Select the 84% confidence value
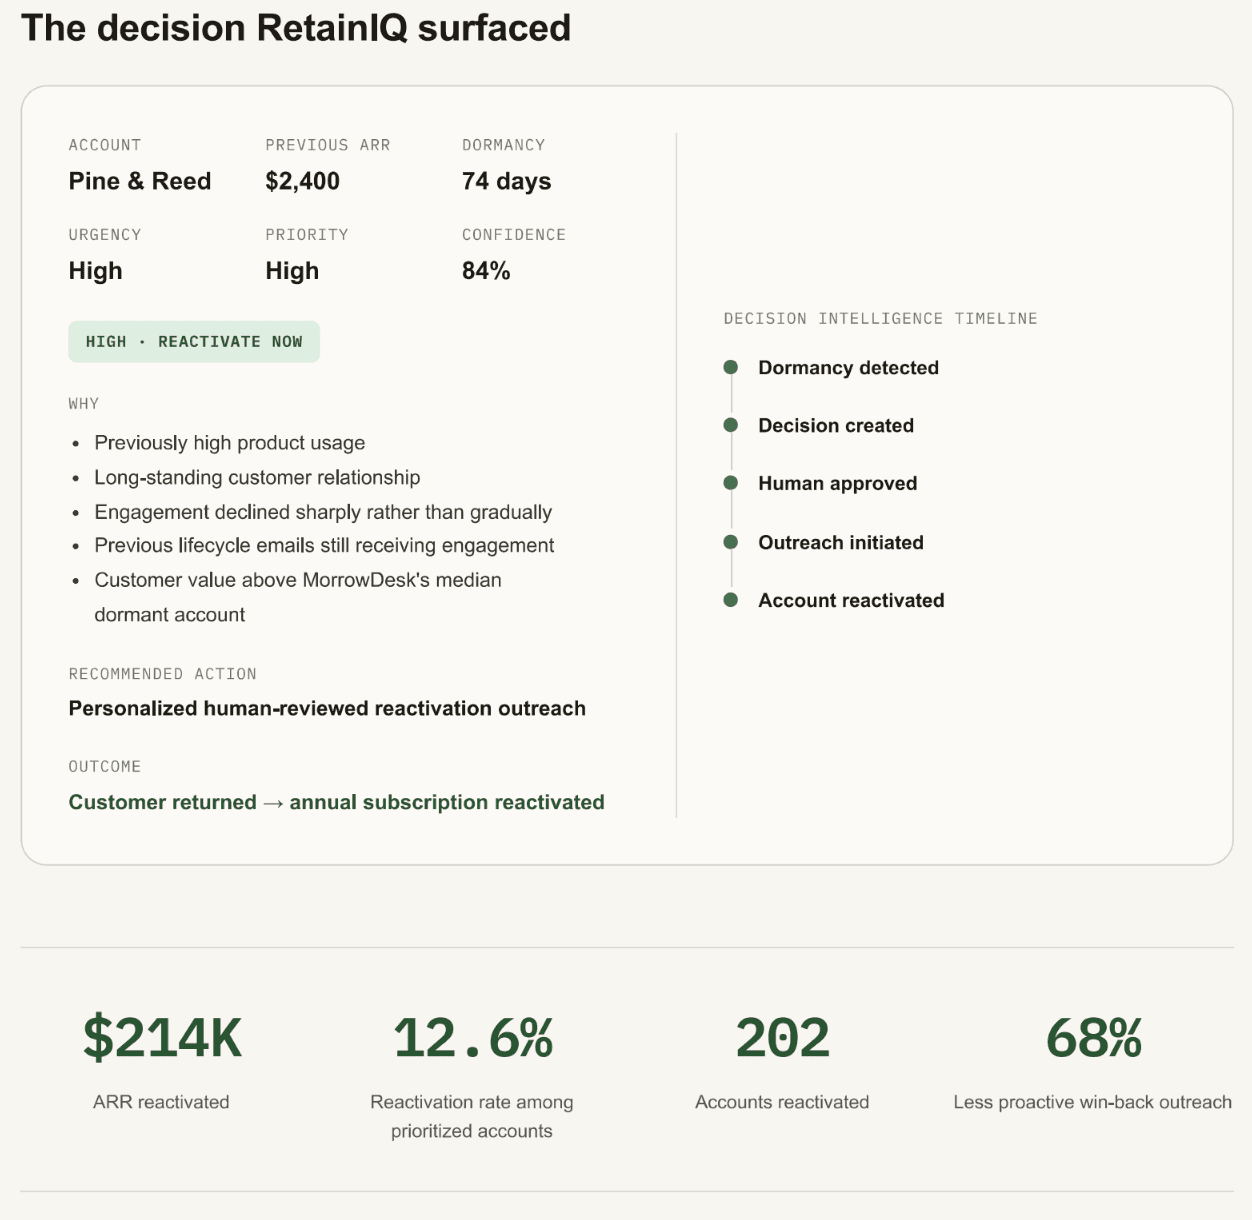The height and width of the screenshot is (1220, 1252). pos(486,271)
